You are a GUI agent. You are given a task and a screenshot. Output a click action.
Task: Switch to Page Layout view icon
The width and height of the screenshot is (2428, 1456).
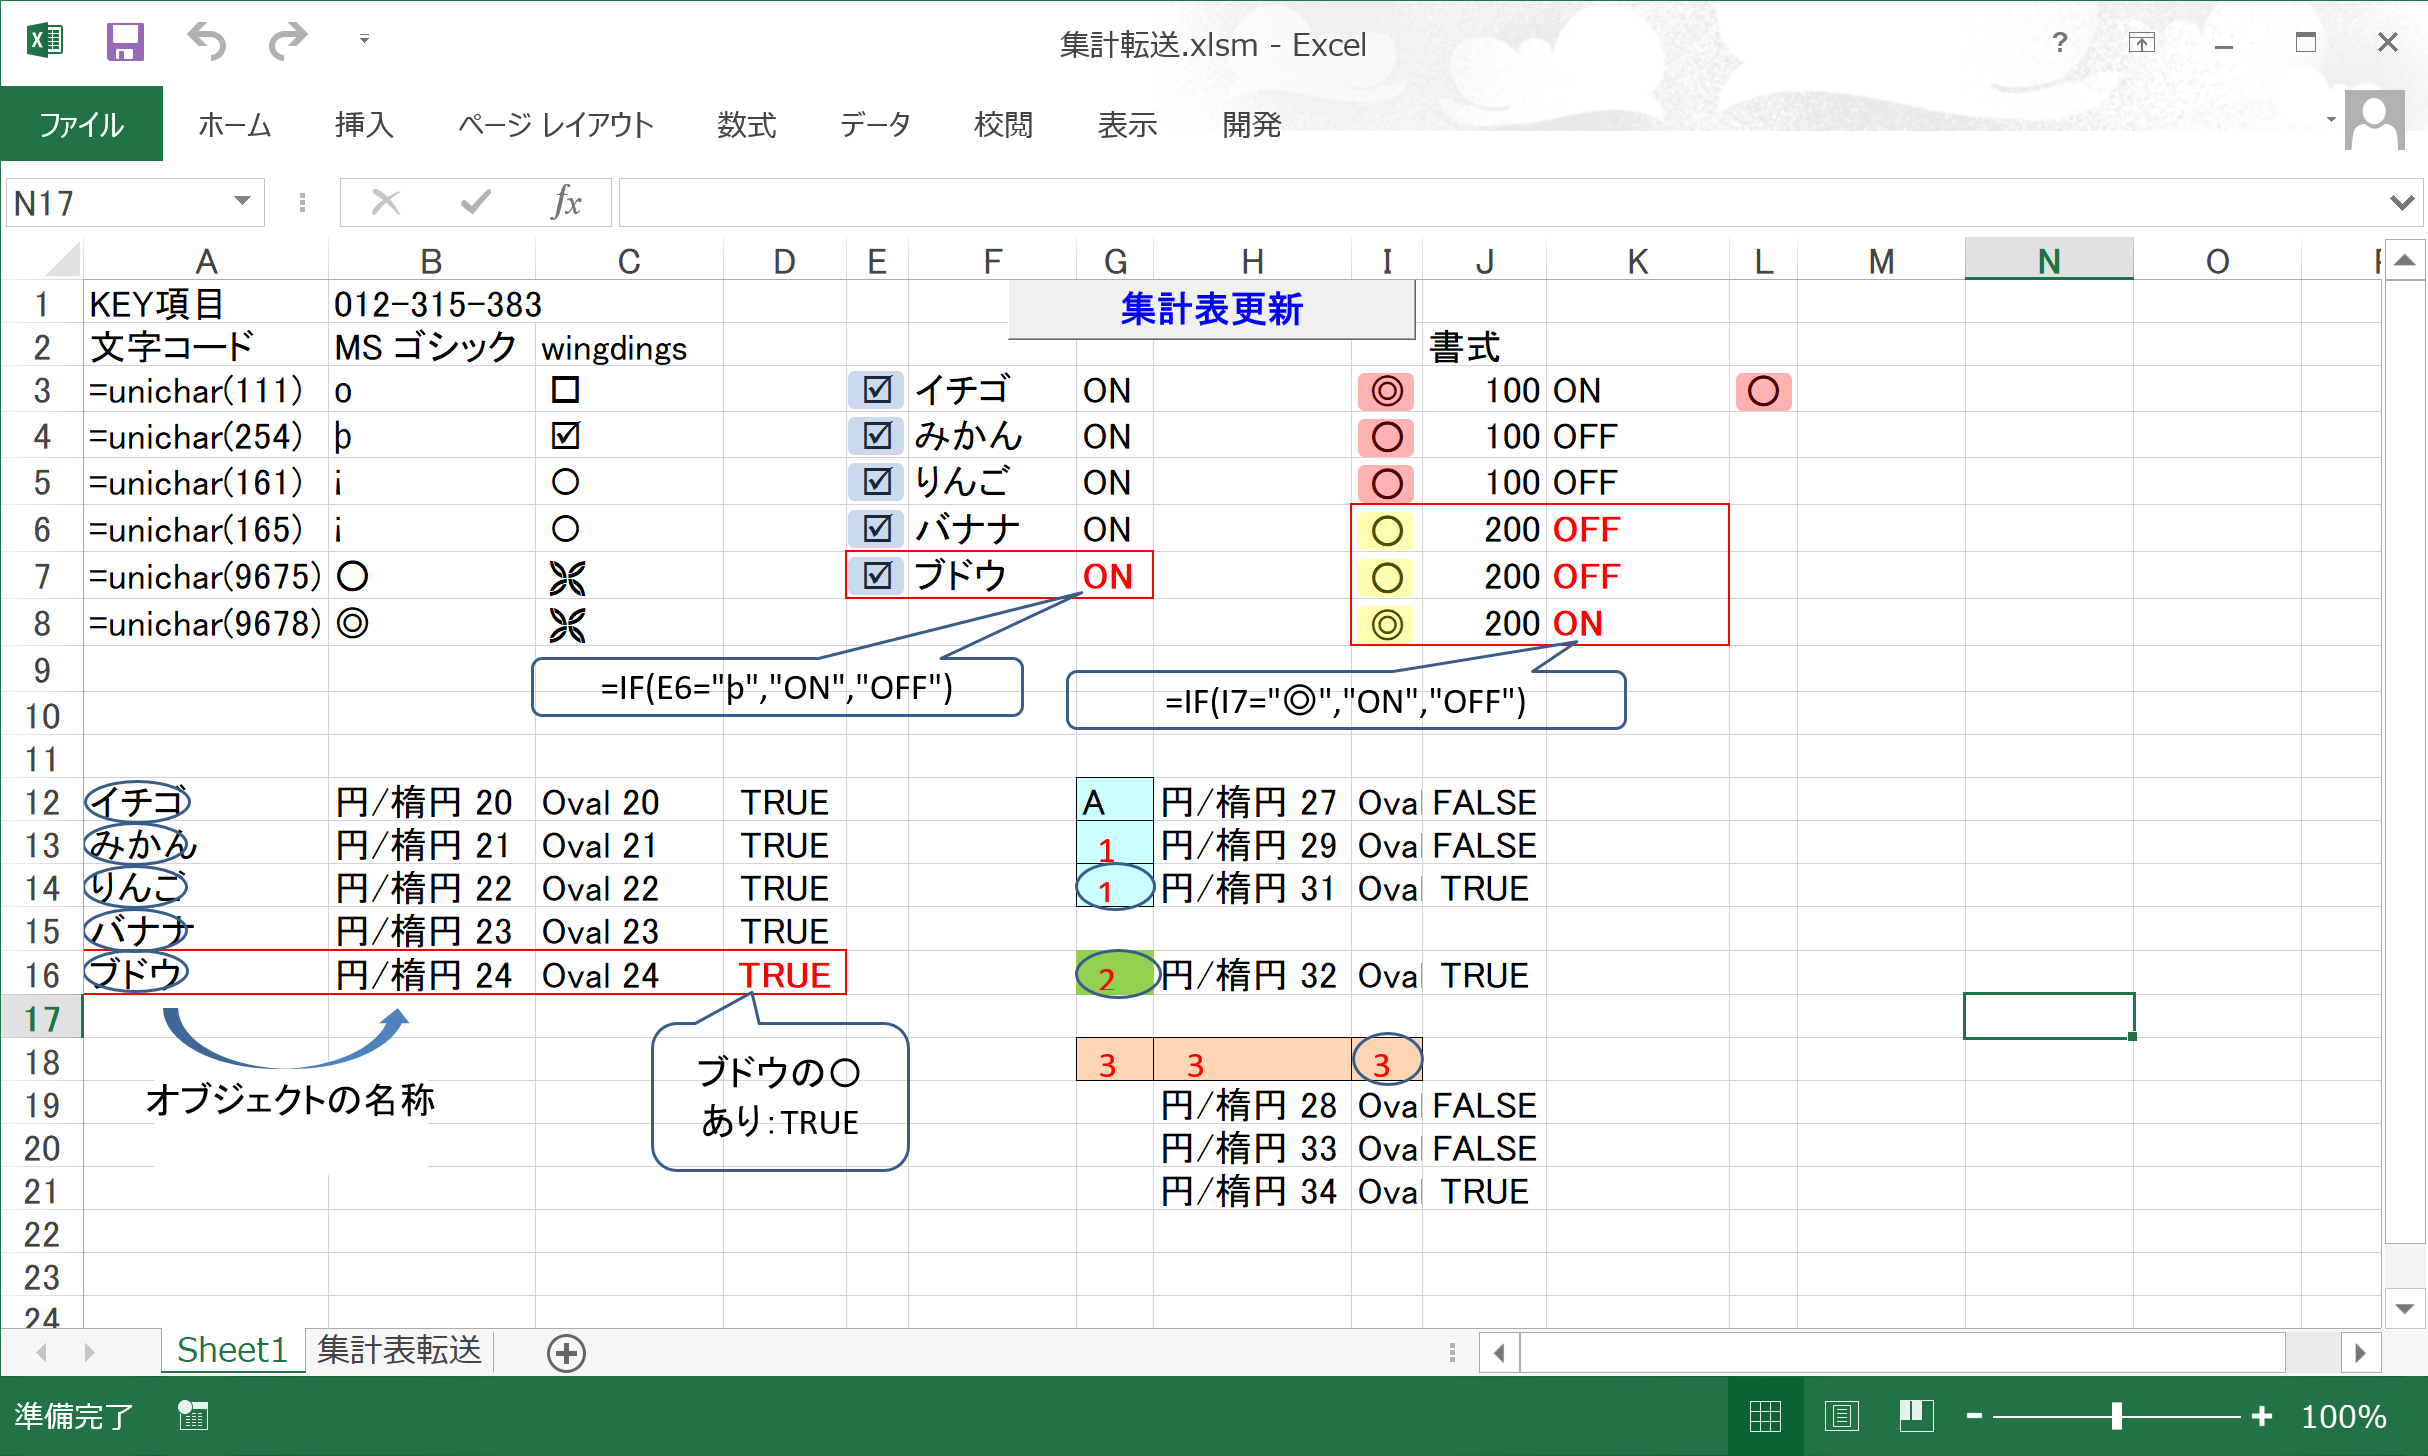click(1841, 1416)
